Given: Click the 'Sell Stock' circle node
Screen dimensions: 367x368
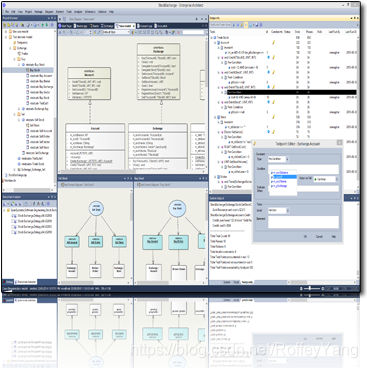Looking at the screenshot, I should [x=96, y=208].
